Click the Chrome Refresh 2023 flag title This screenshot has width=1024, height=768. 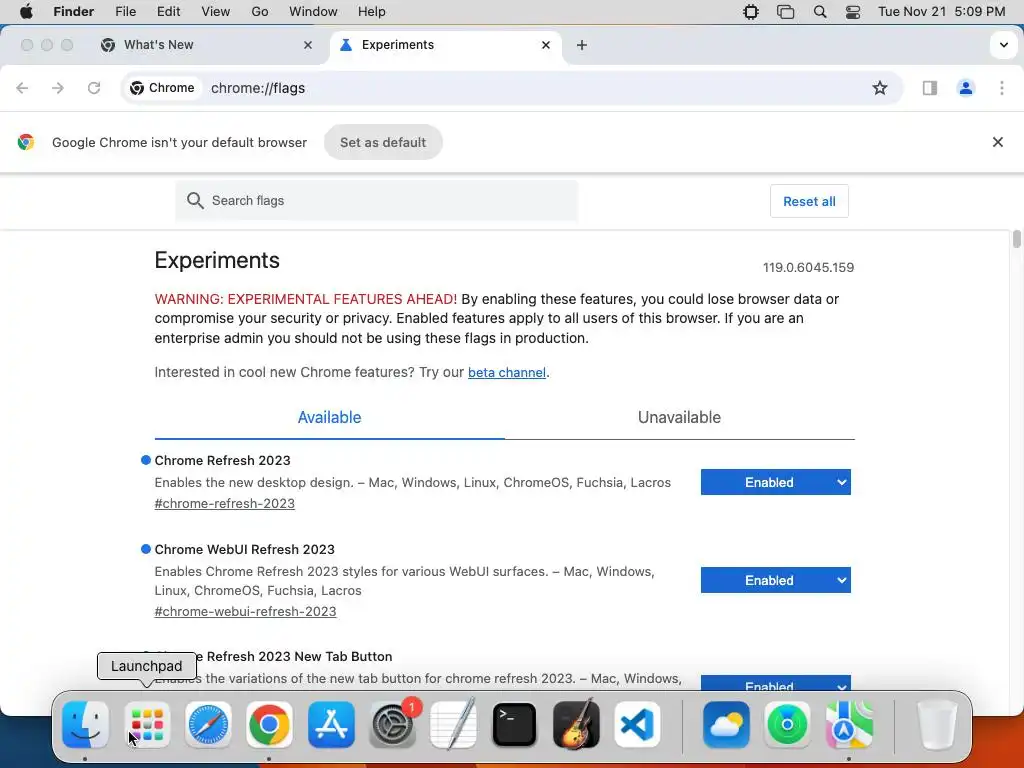tap(223, 460)
